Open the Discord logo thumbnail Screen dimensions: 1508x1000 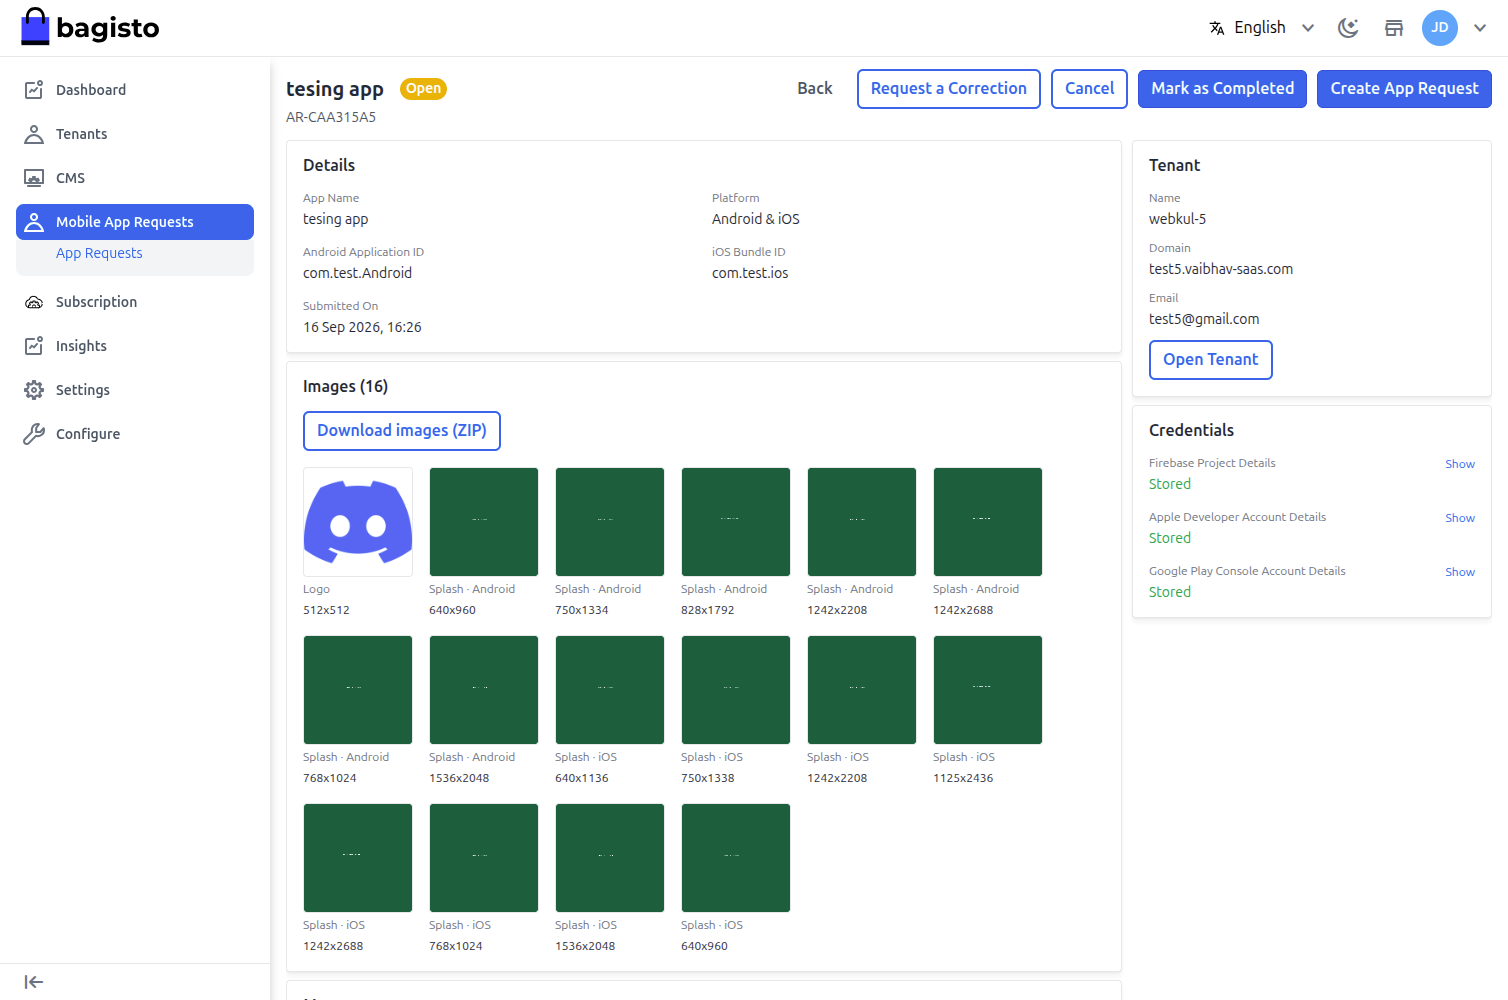[358, 522]
